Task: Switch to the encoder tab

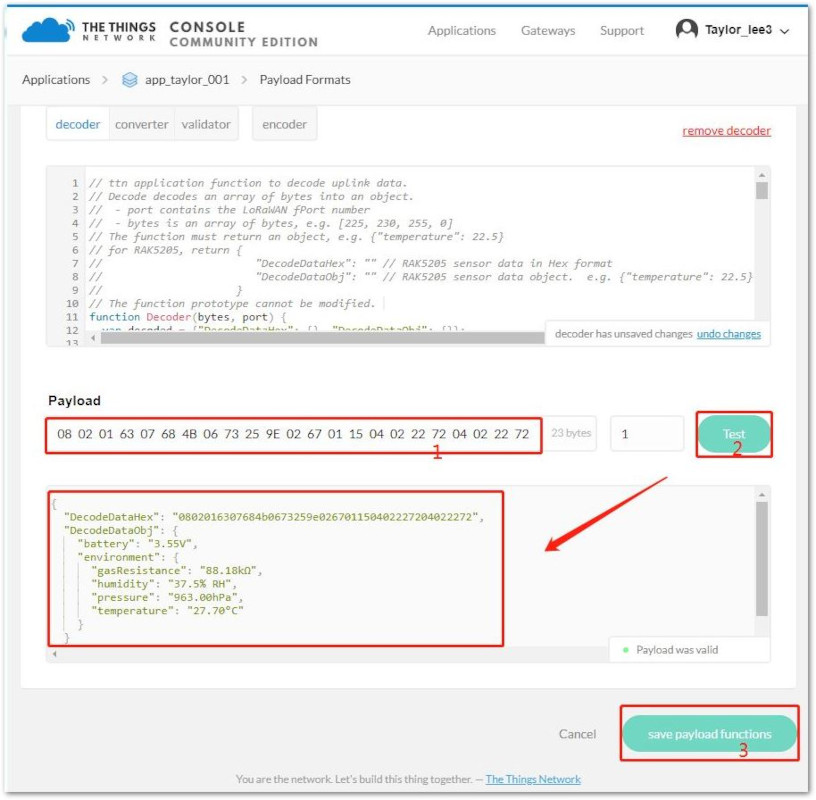Action: point(284,124)
